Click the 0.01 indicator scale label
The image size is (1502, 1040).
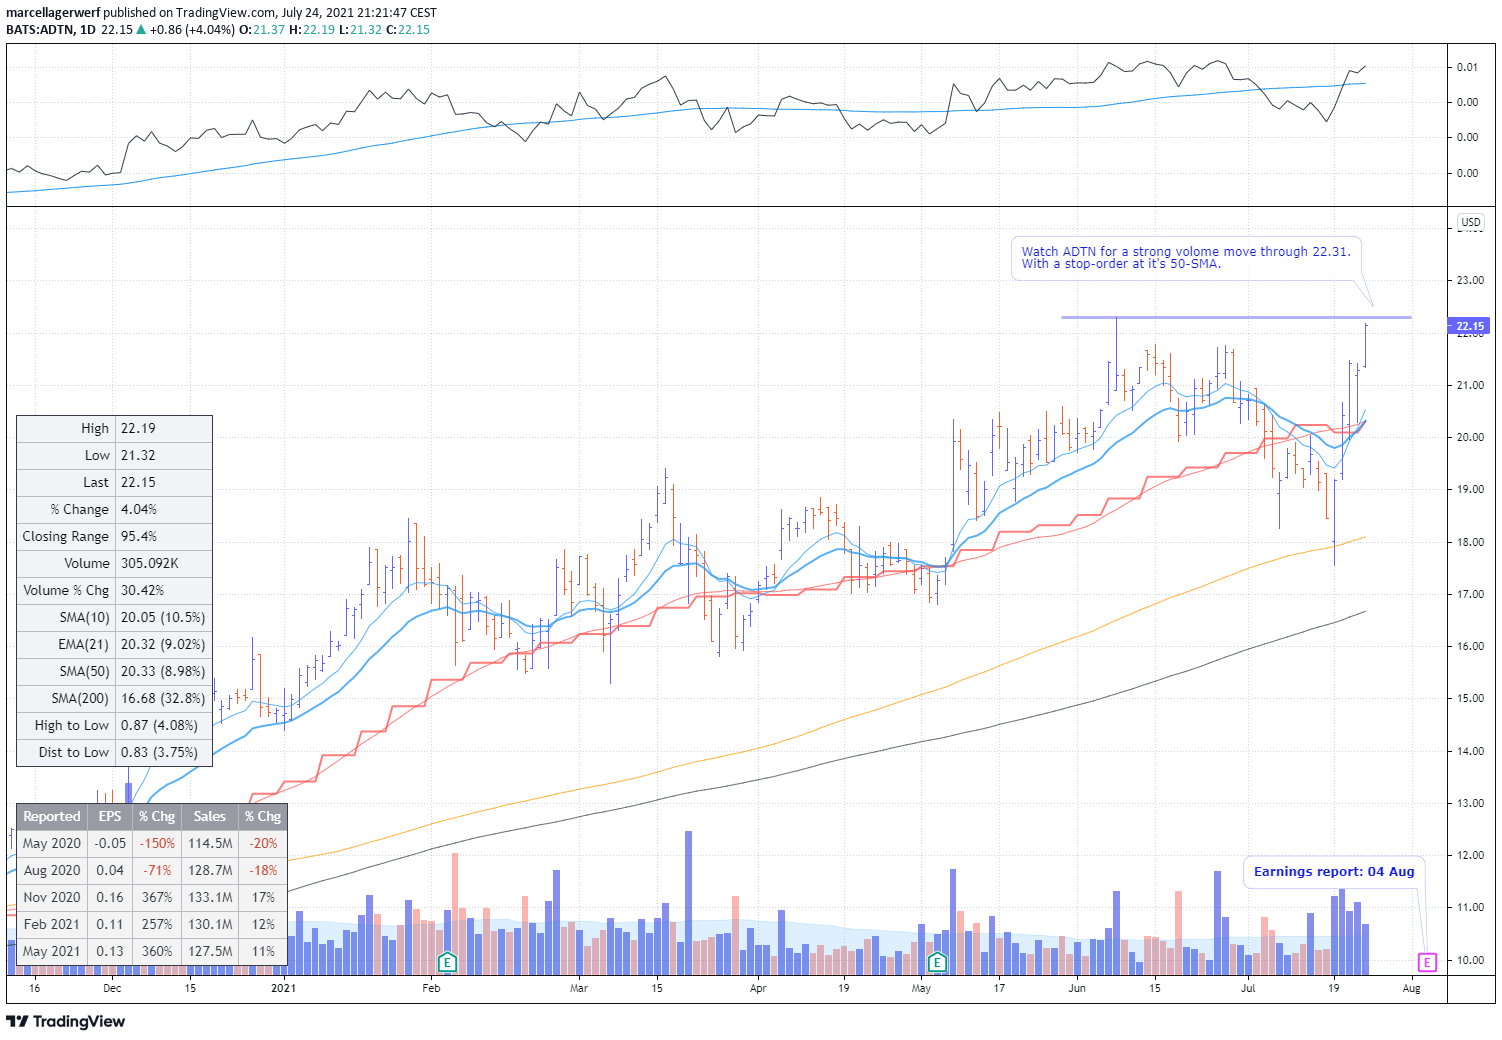pos(1467,68)
